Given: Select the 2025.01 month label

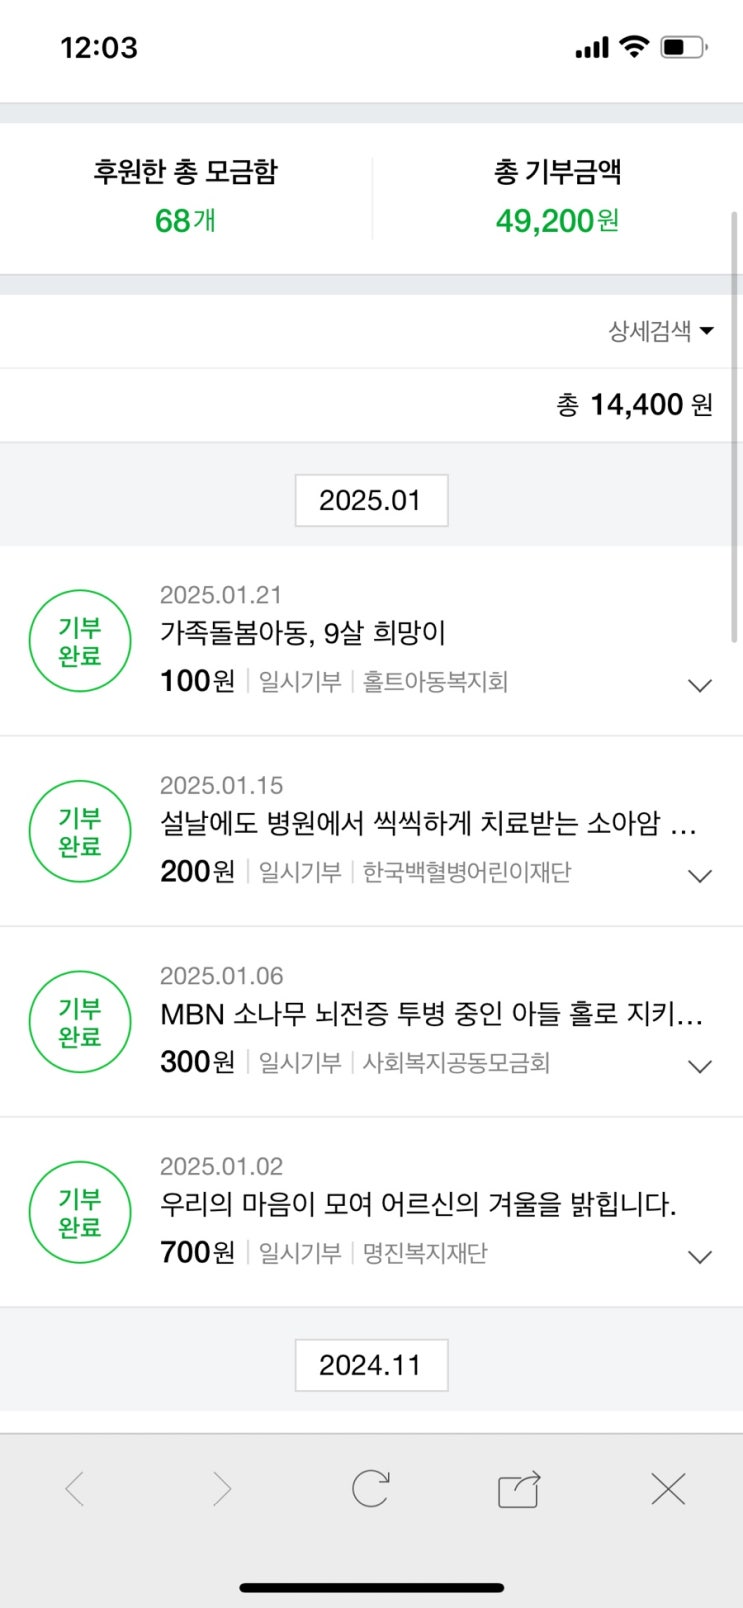Looking at the screenshot, I should [x=371, y=500].
